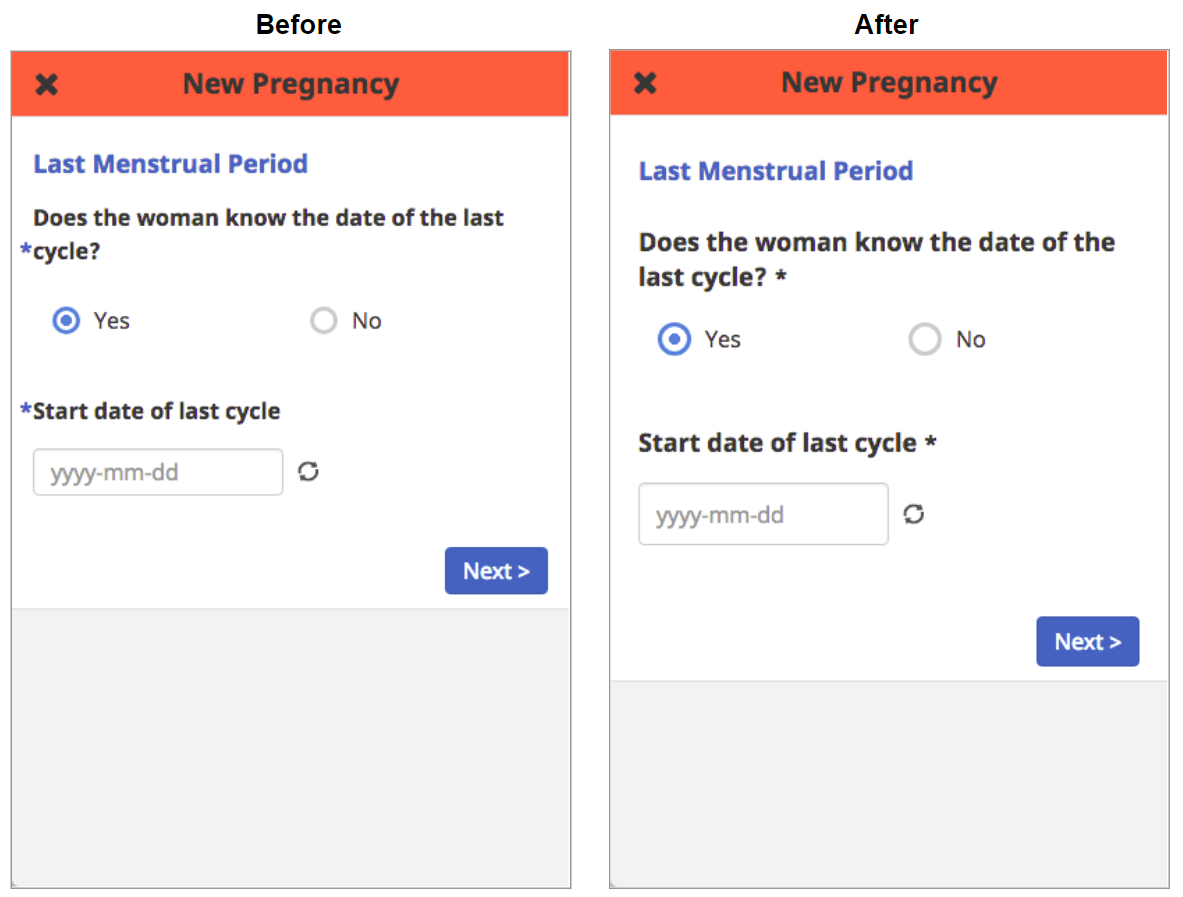Viewport: 1183px width, 897px height.
Task: Click the yyyy-mm-dd date field in After panel
Action: click(763, 514)
